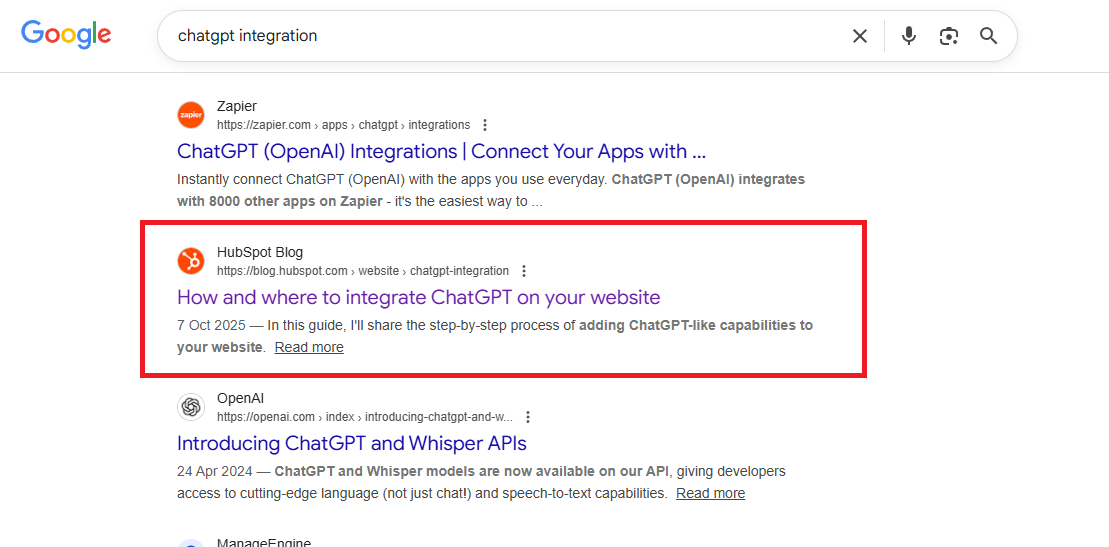Viewport: 1109px width, 547px height.
Task: Open 'How and where to integrate ChatGPT' link
Action: (418, 297)
